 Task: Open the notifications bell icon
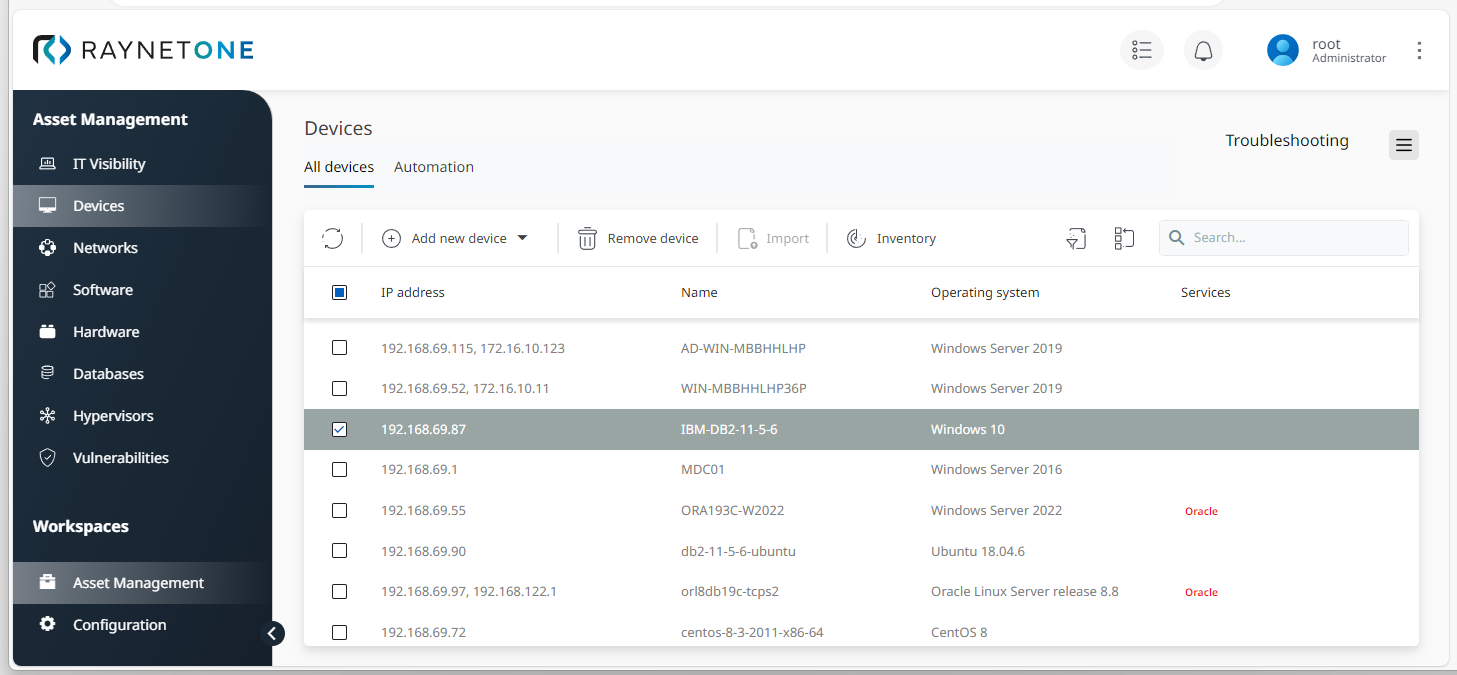tap(1203, 50)
